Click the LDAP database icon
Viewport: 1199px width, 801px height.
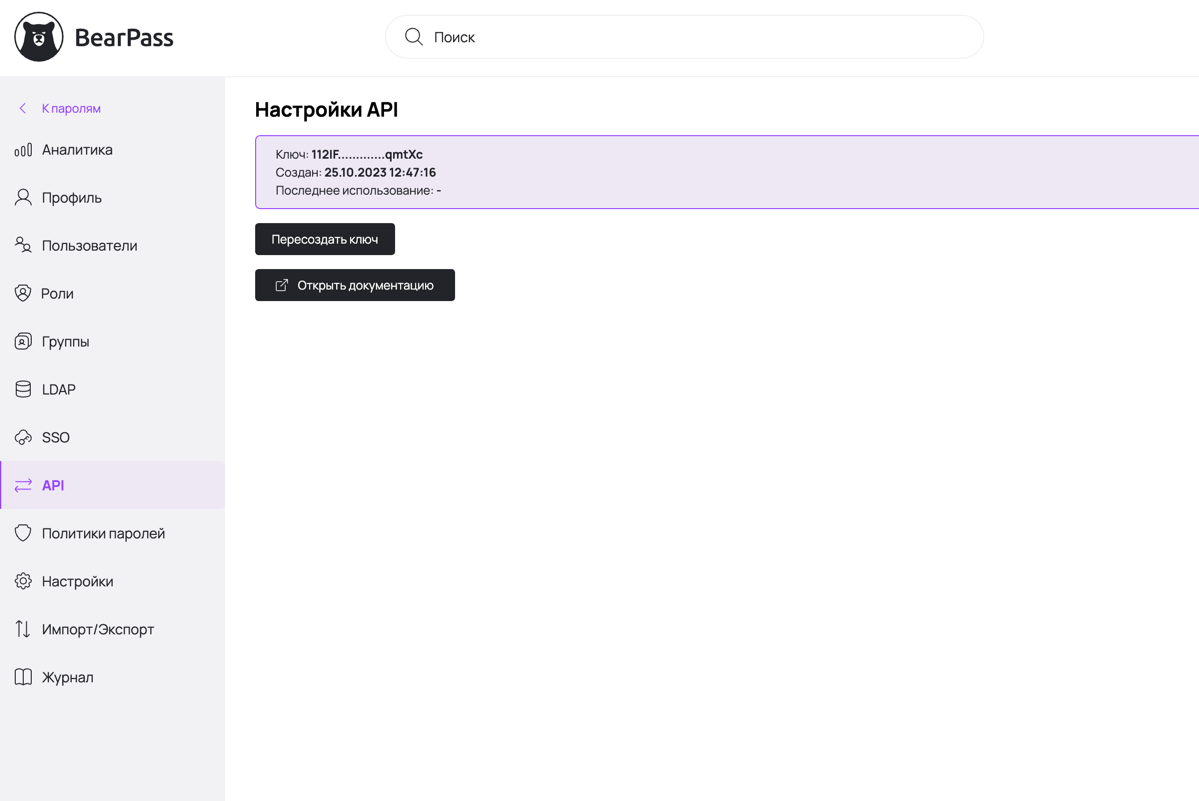click(x=23, y=389)
